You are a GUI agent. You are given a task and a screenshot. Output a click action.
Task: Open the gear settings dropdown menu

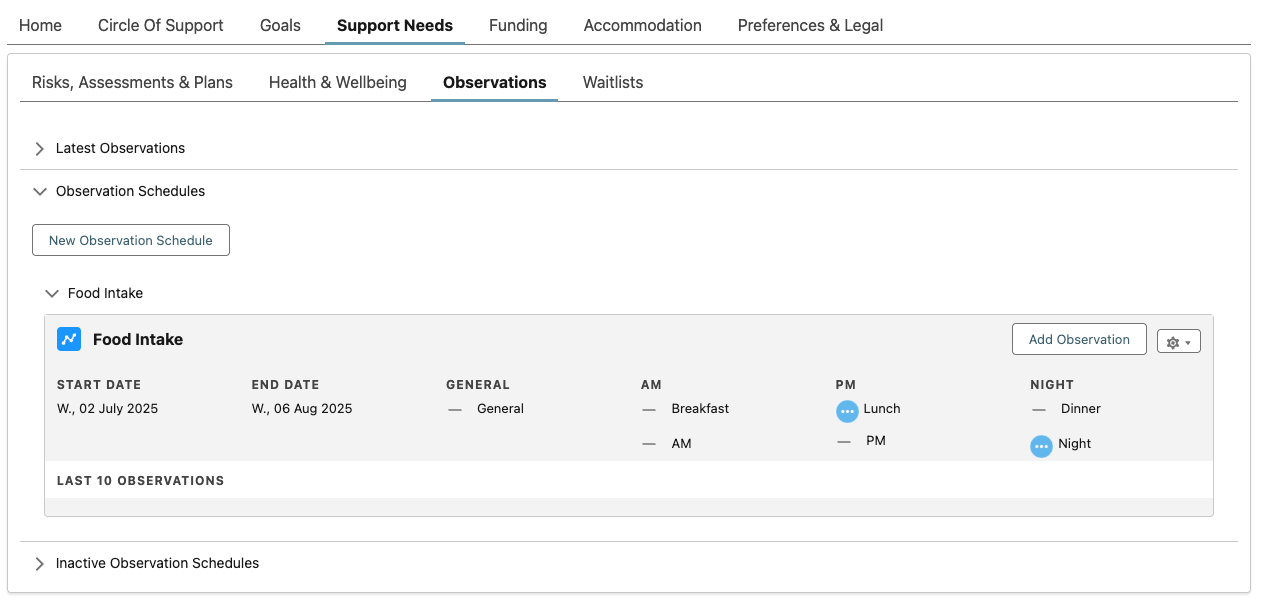click(1178, 341)
